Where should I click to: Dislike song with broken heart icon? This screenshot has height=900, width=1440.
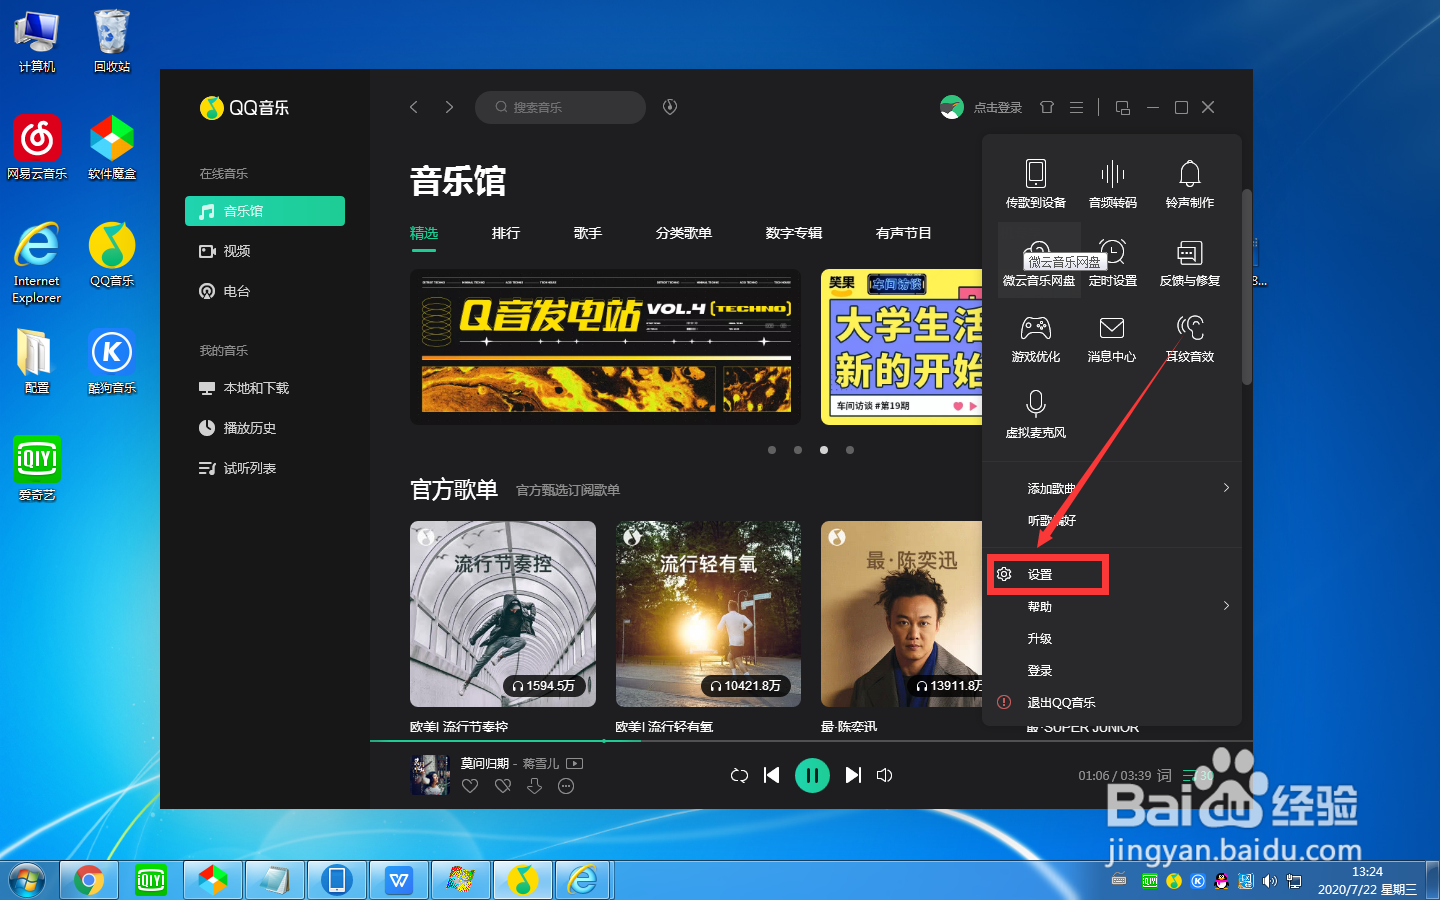pos(503,786)
